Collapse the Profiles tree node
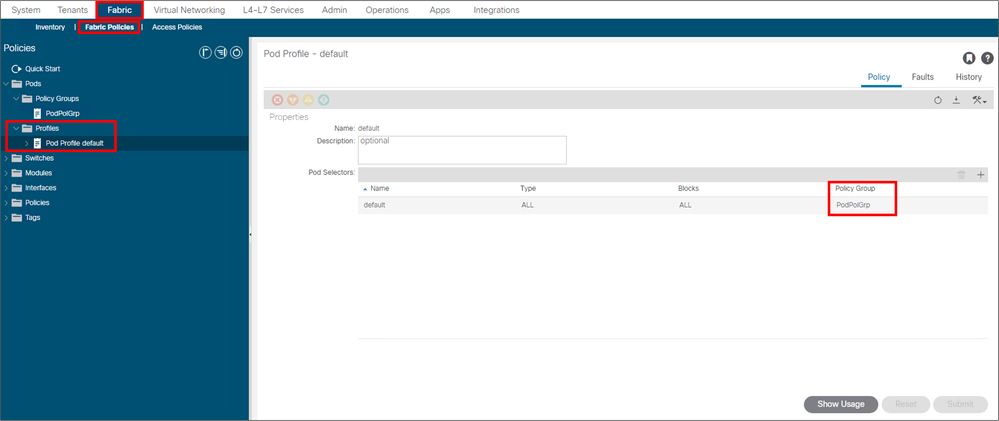 point(17,128)
